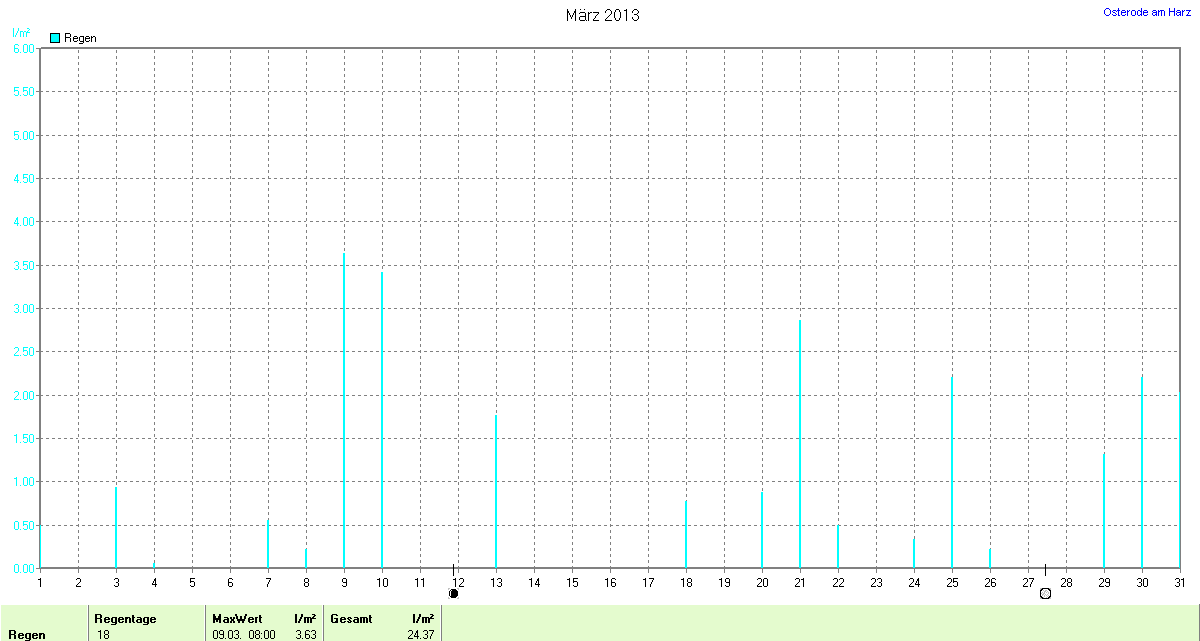Viewport: 1200px width, 641px height.
Task: Click the MaxWert date 09.03. 08:00
Action: [x=244, y=635]
